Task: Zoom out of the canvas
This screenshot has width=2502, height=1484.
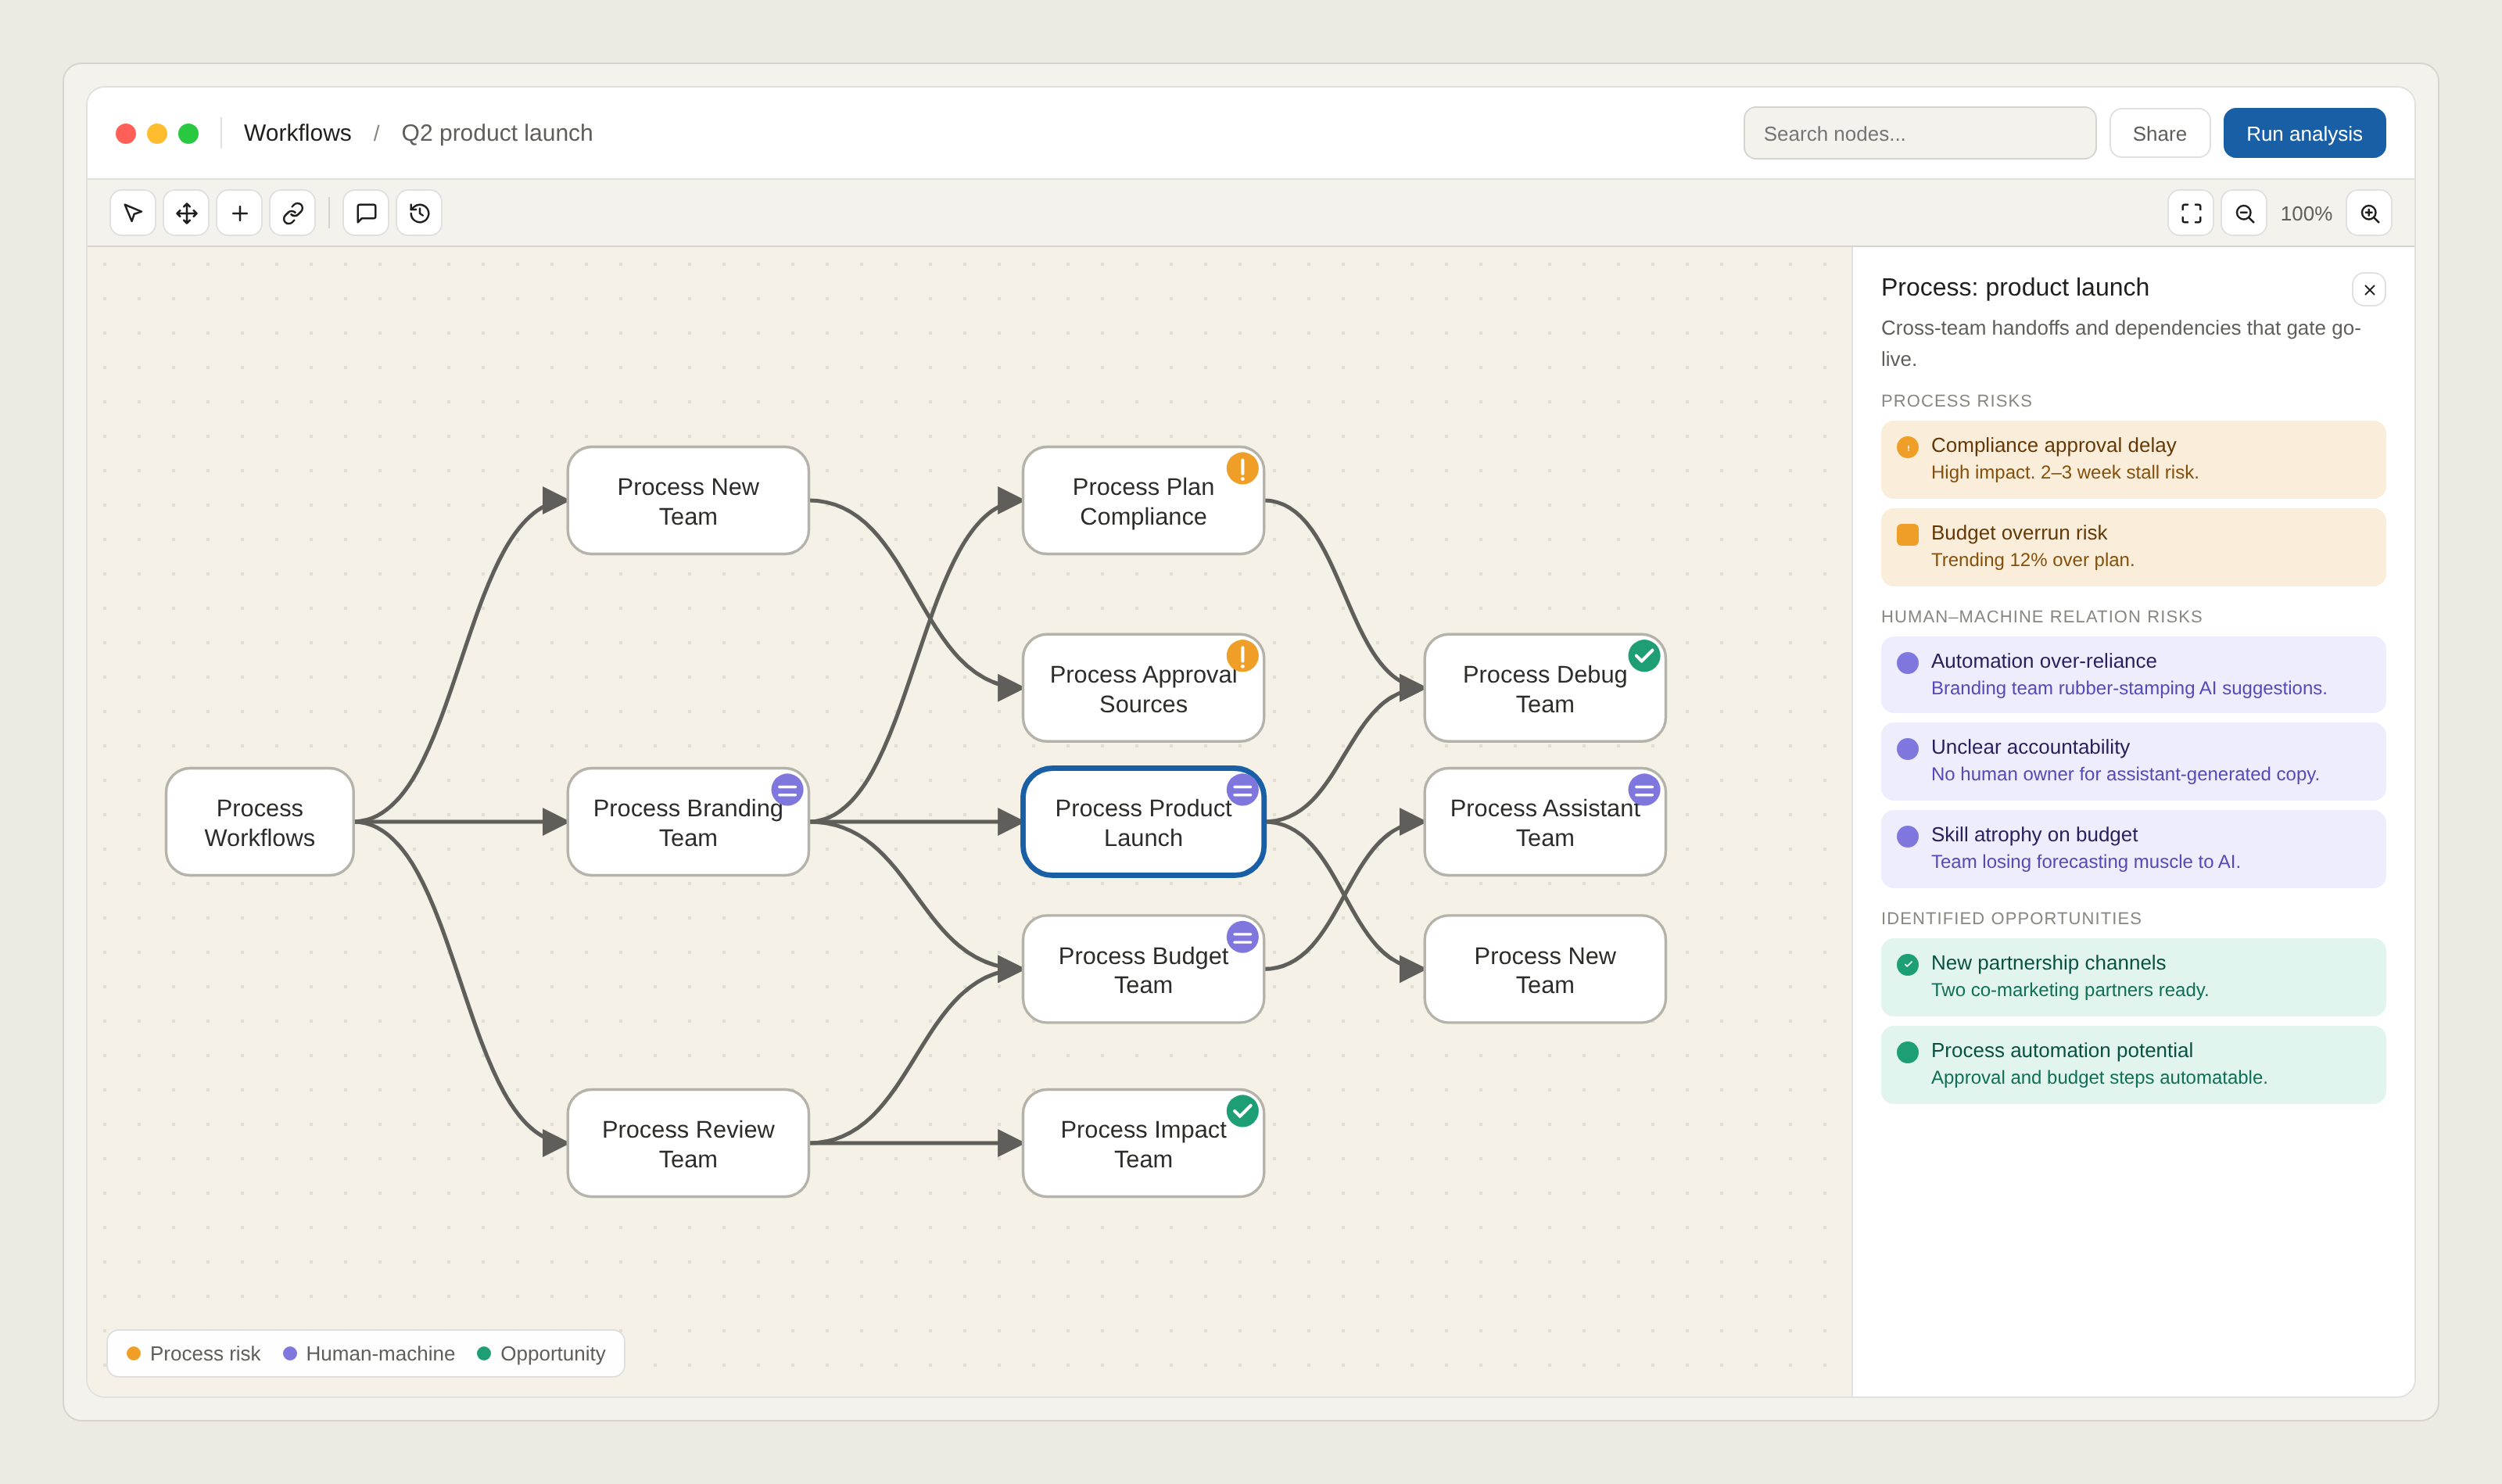Action: click(2244, 213)
